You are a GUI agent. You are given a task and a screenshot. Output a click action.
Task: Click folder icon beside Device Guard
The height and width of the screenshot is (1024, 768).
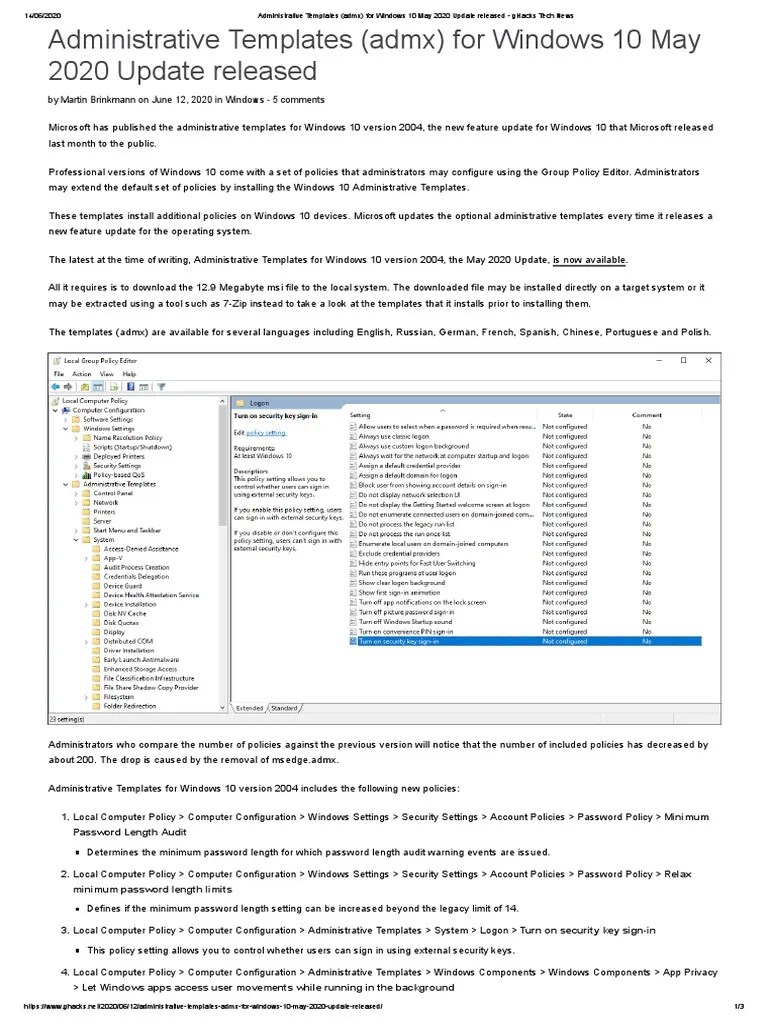97,586
